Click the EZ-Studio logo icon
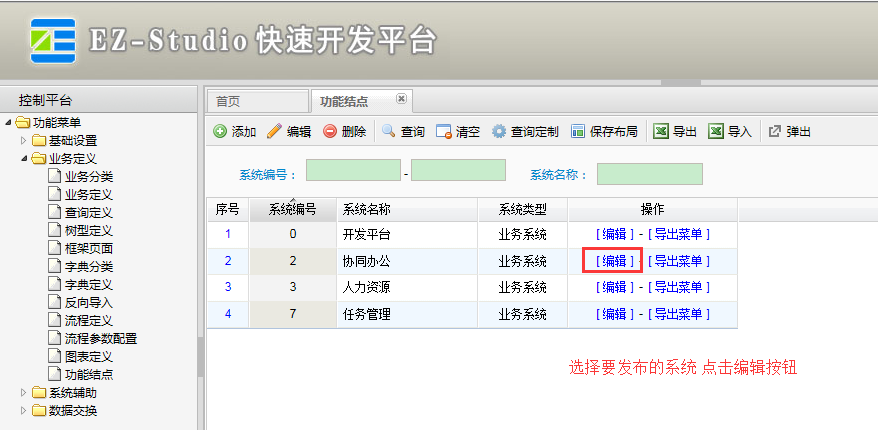 pos(53,41)
